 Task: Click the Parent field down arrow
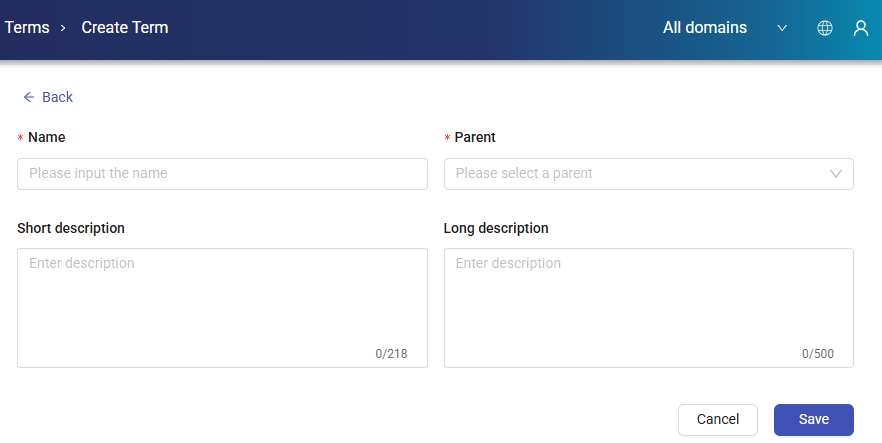click(x=836, y=174)
